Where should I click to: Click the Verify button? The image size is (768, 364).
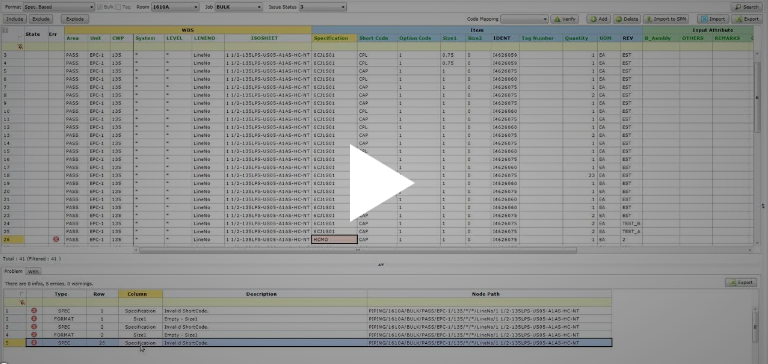pos(565,19)
